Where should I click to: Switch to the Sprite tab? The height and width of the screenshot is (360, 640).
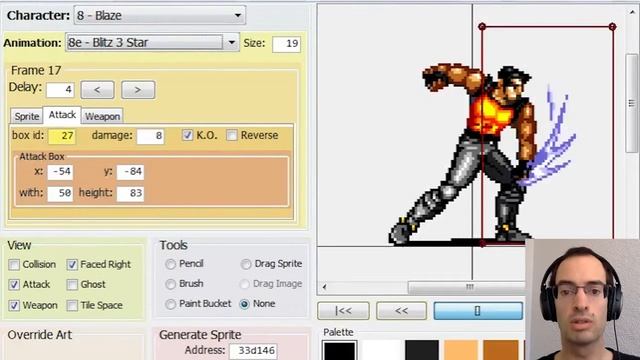click(x=27, y=116)
